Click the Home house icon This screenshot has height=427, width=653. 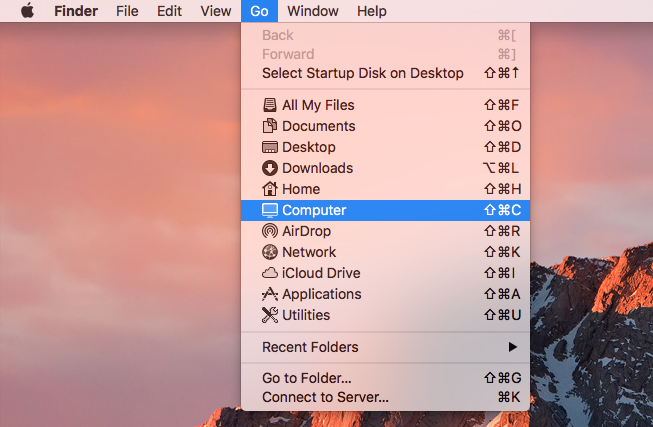tap(269, 189)
